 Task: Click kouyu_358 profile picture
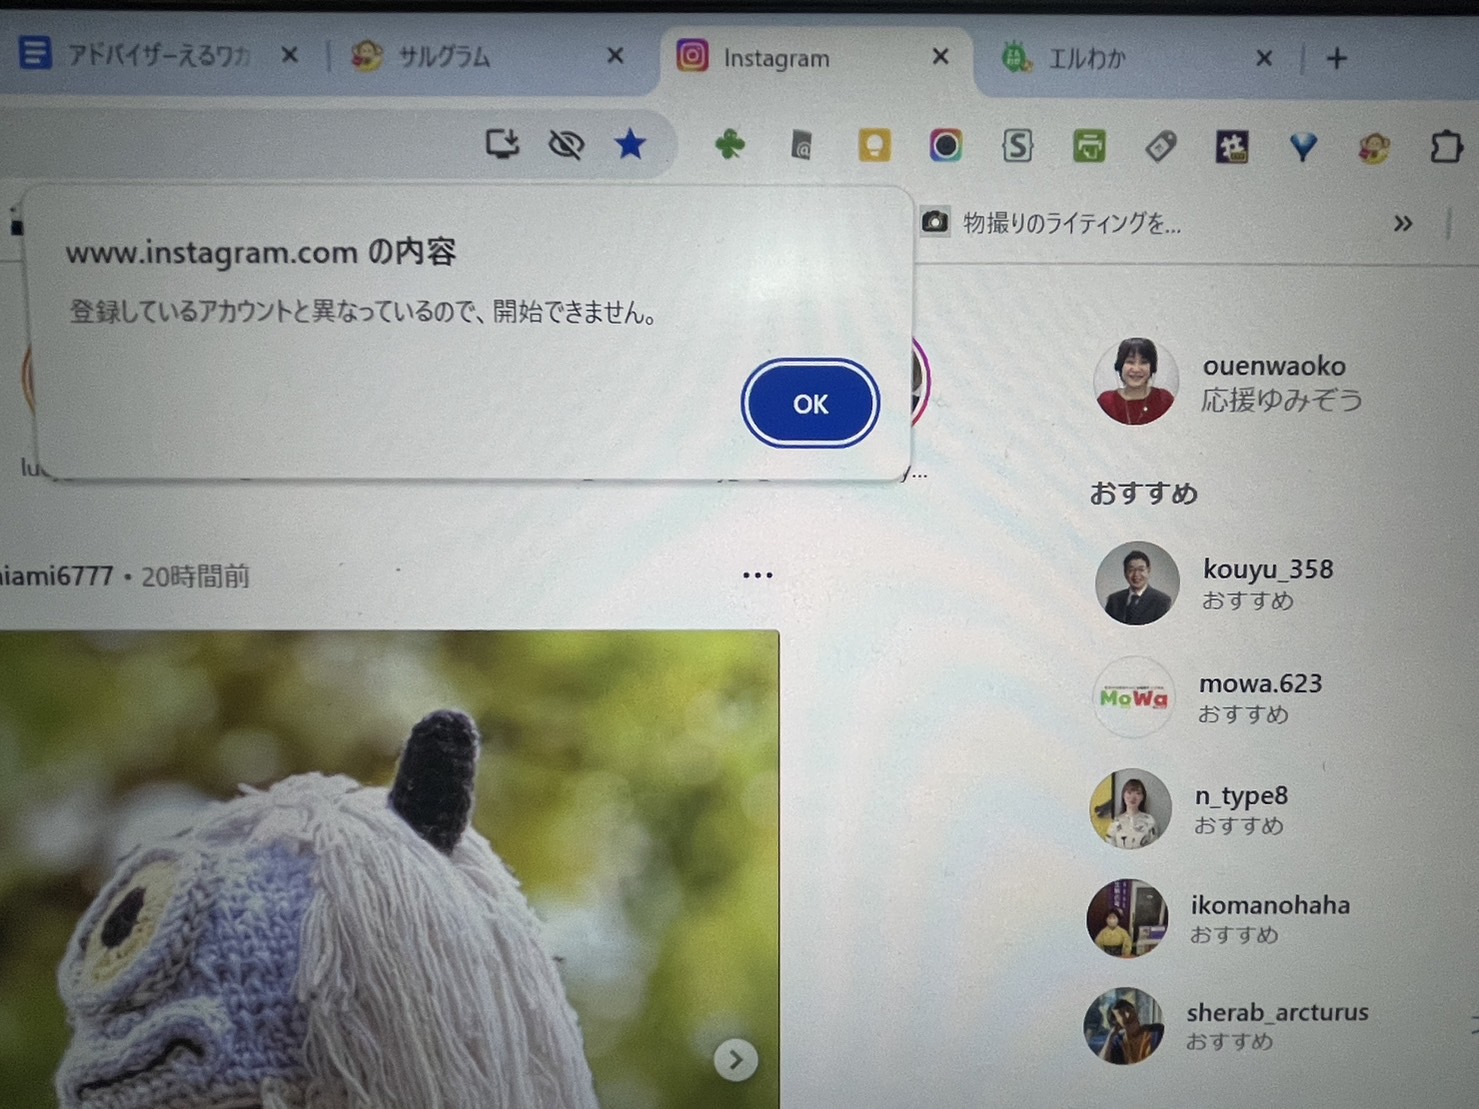tap(1137, 584)
